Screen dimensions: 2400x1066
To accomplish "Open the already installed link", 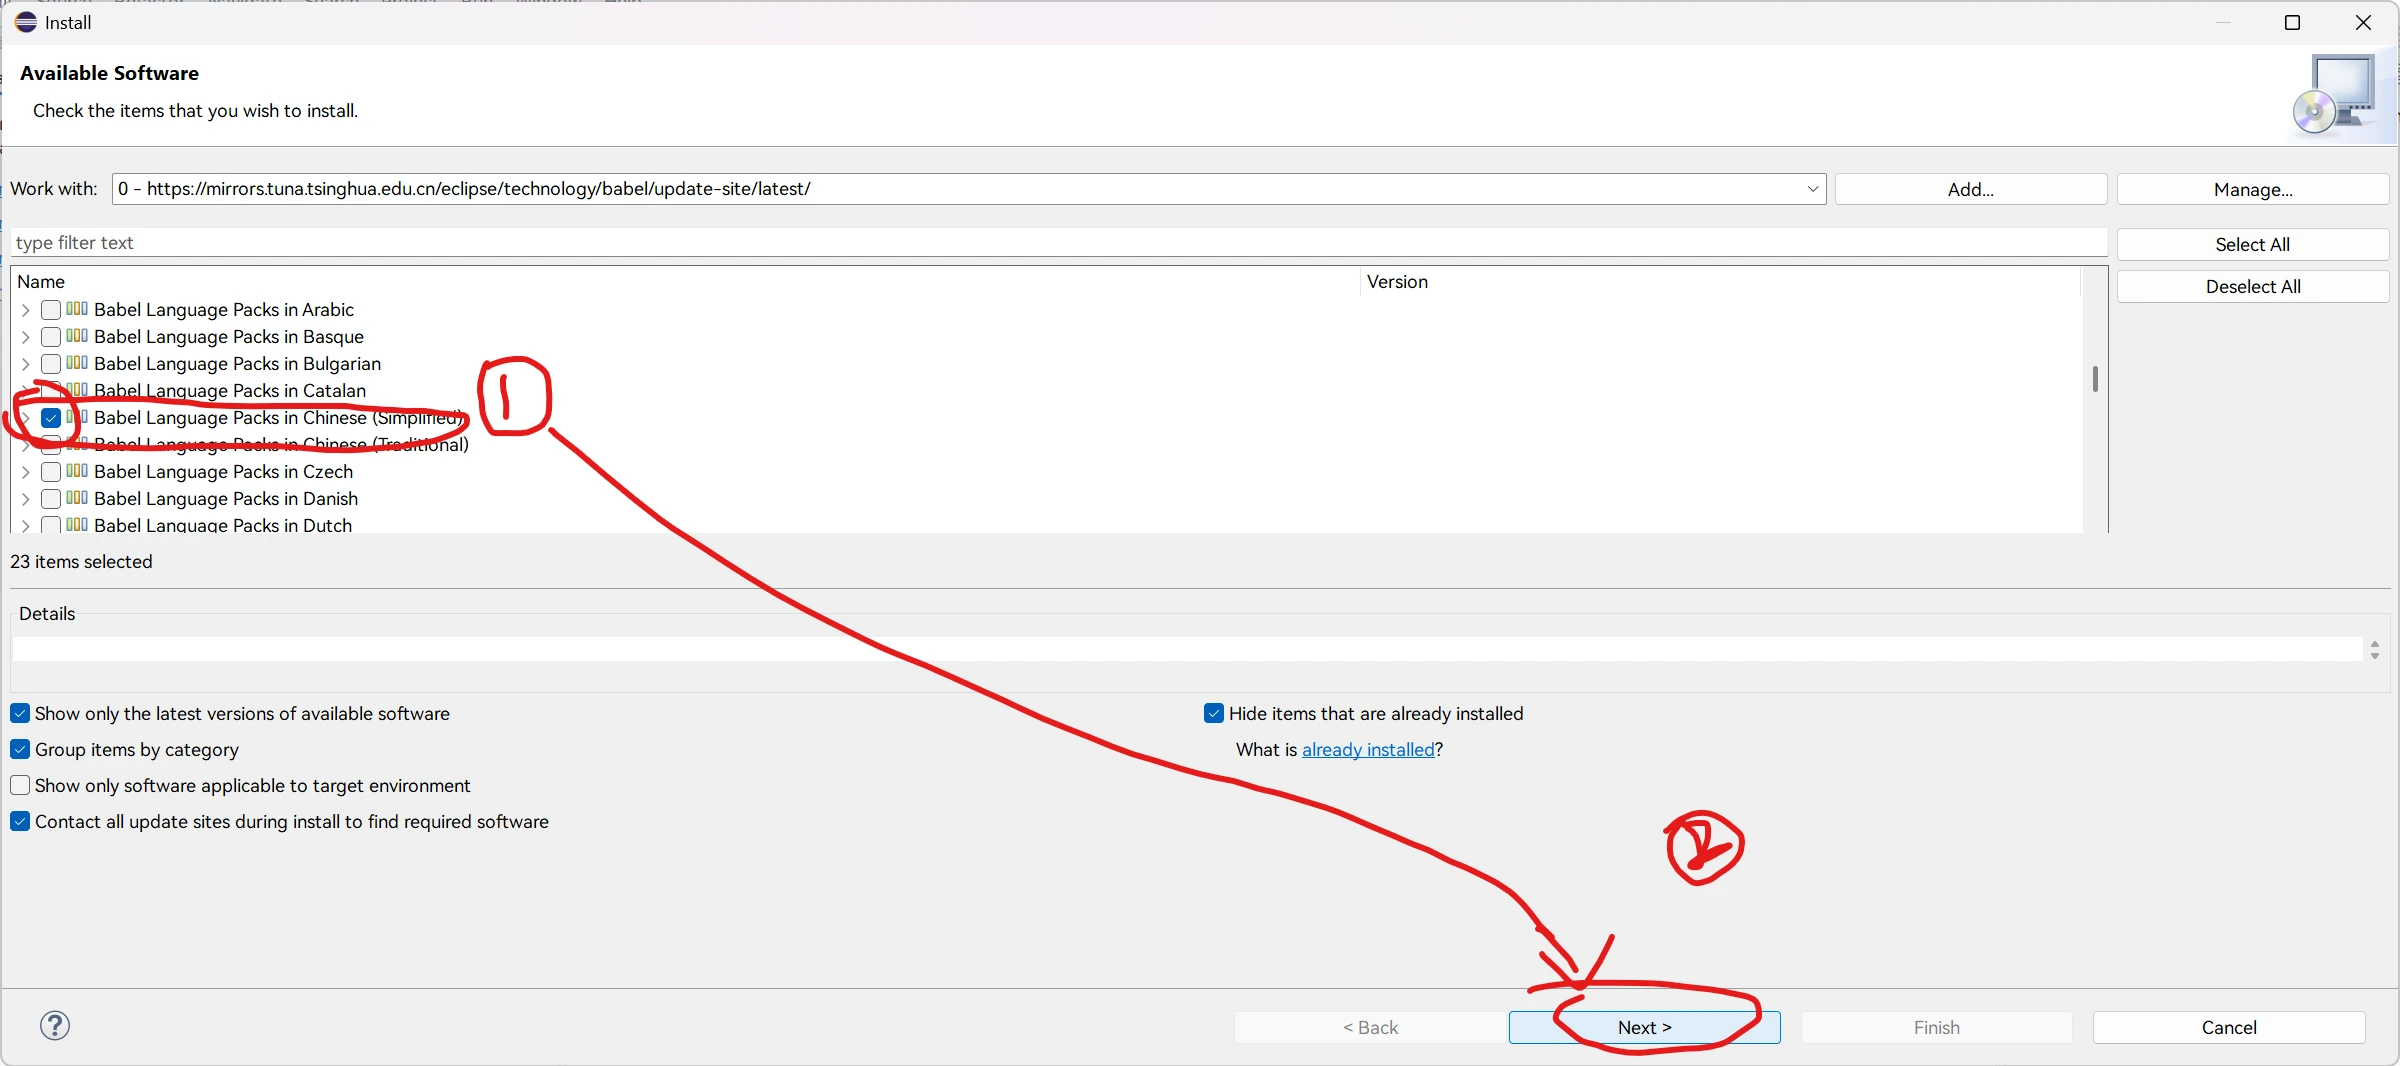I will pos(1367,750).
